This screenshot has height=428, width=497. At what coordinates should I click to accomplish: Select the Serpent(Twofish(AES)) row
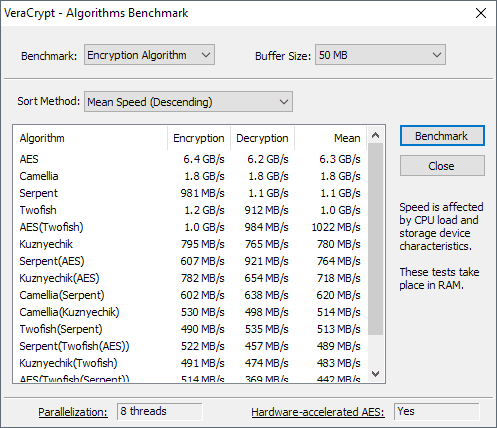point(190,346)
